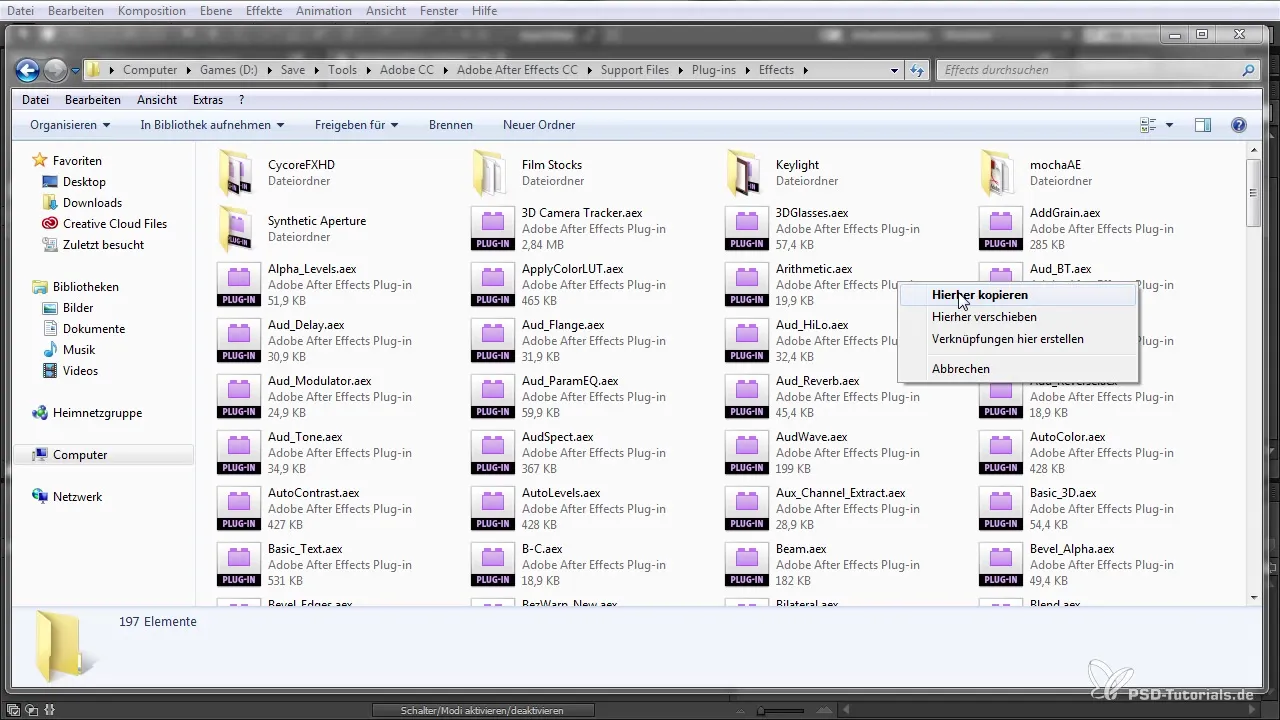Select the Keylight folder icon

tap(745, 173)
